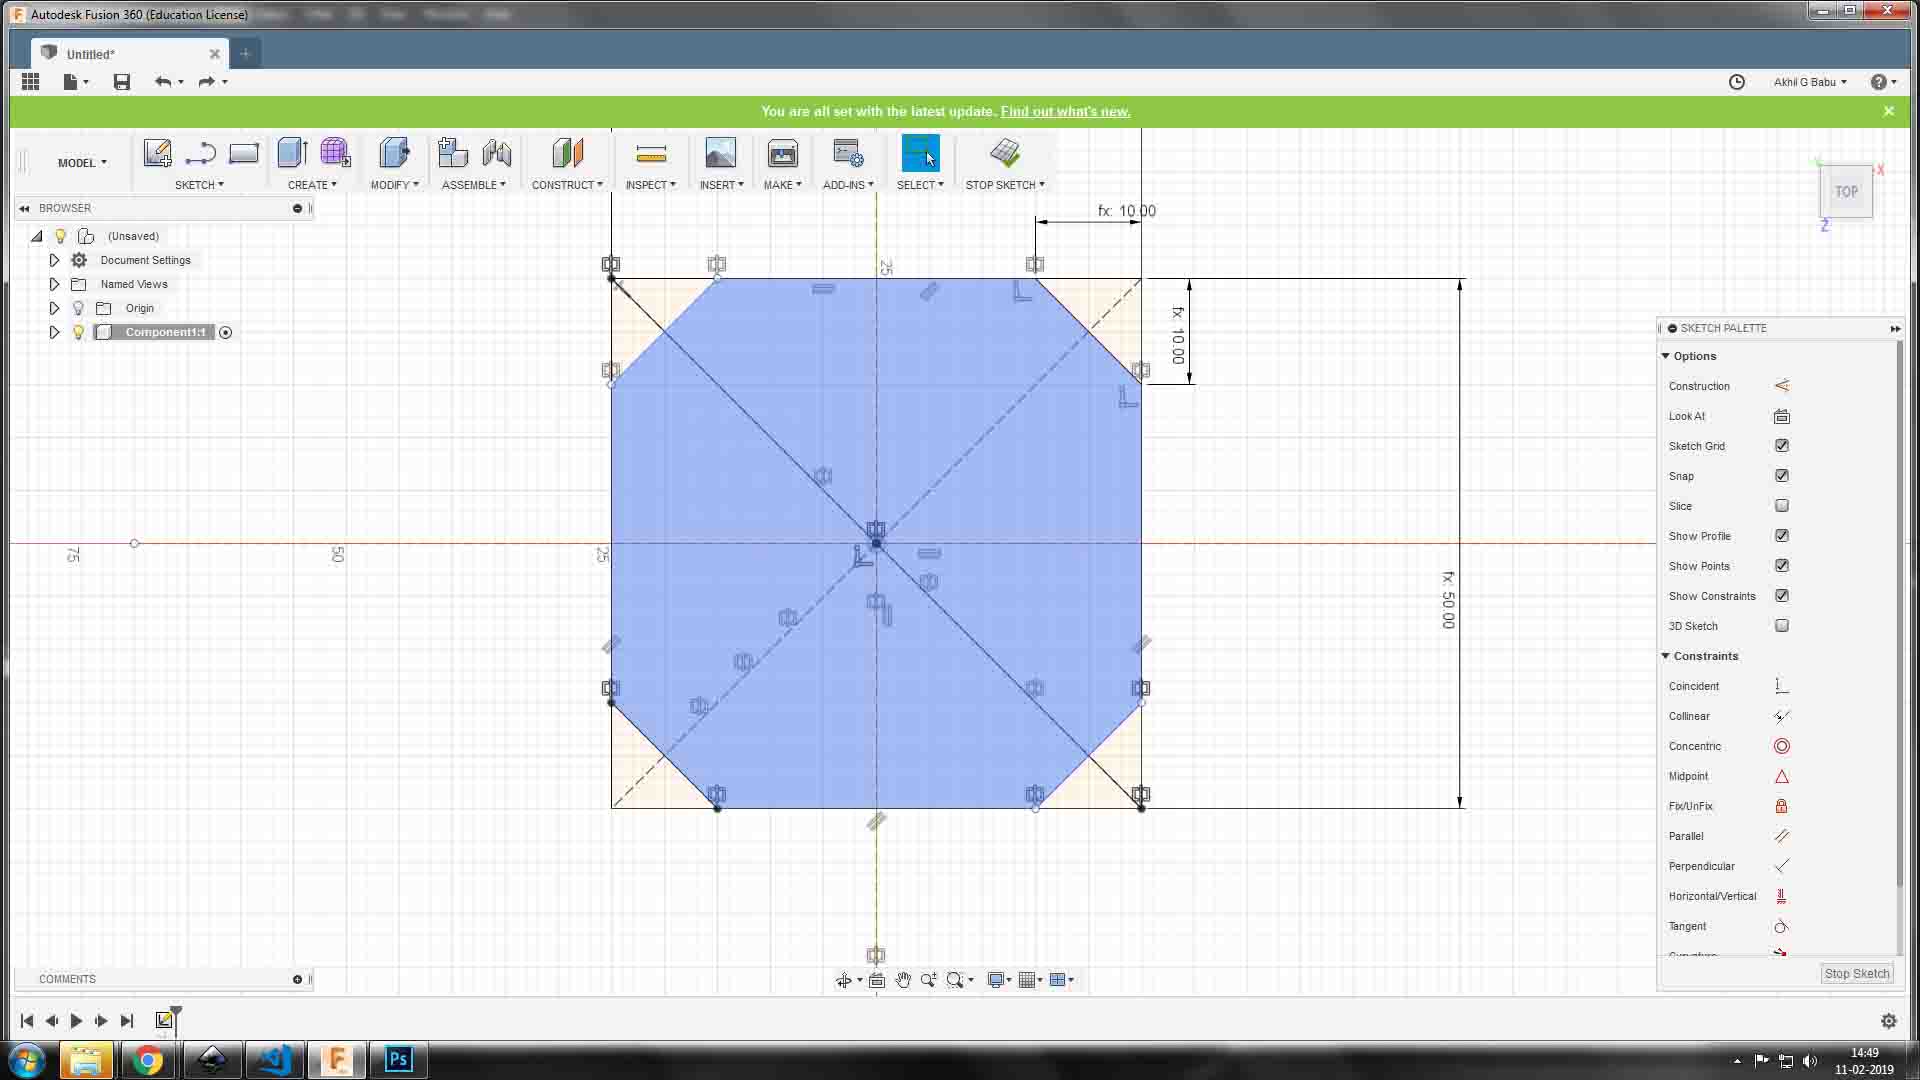
Task: Select the Extrude tool icon
Action: point(292,153)
